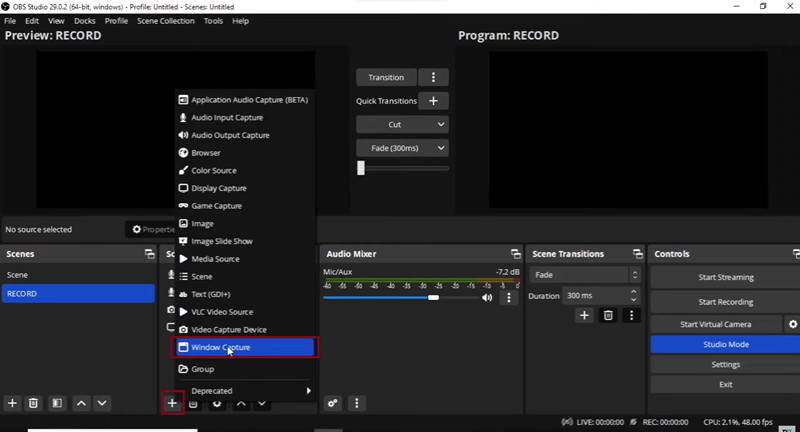
Task: Click the add scene plus icon
Action: tap(13, 403)
